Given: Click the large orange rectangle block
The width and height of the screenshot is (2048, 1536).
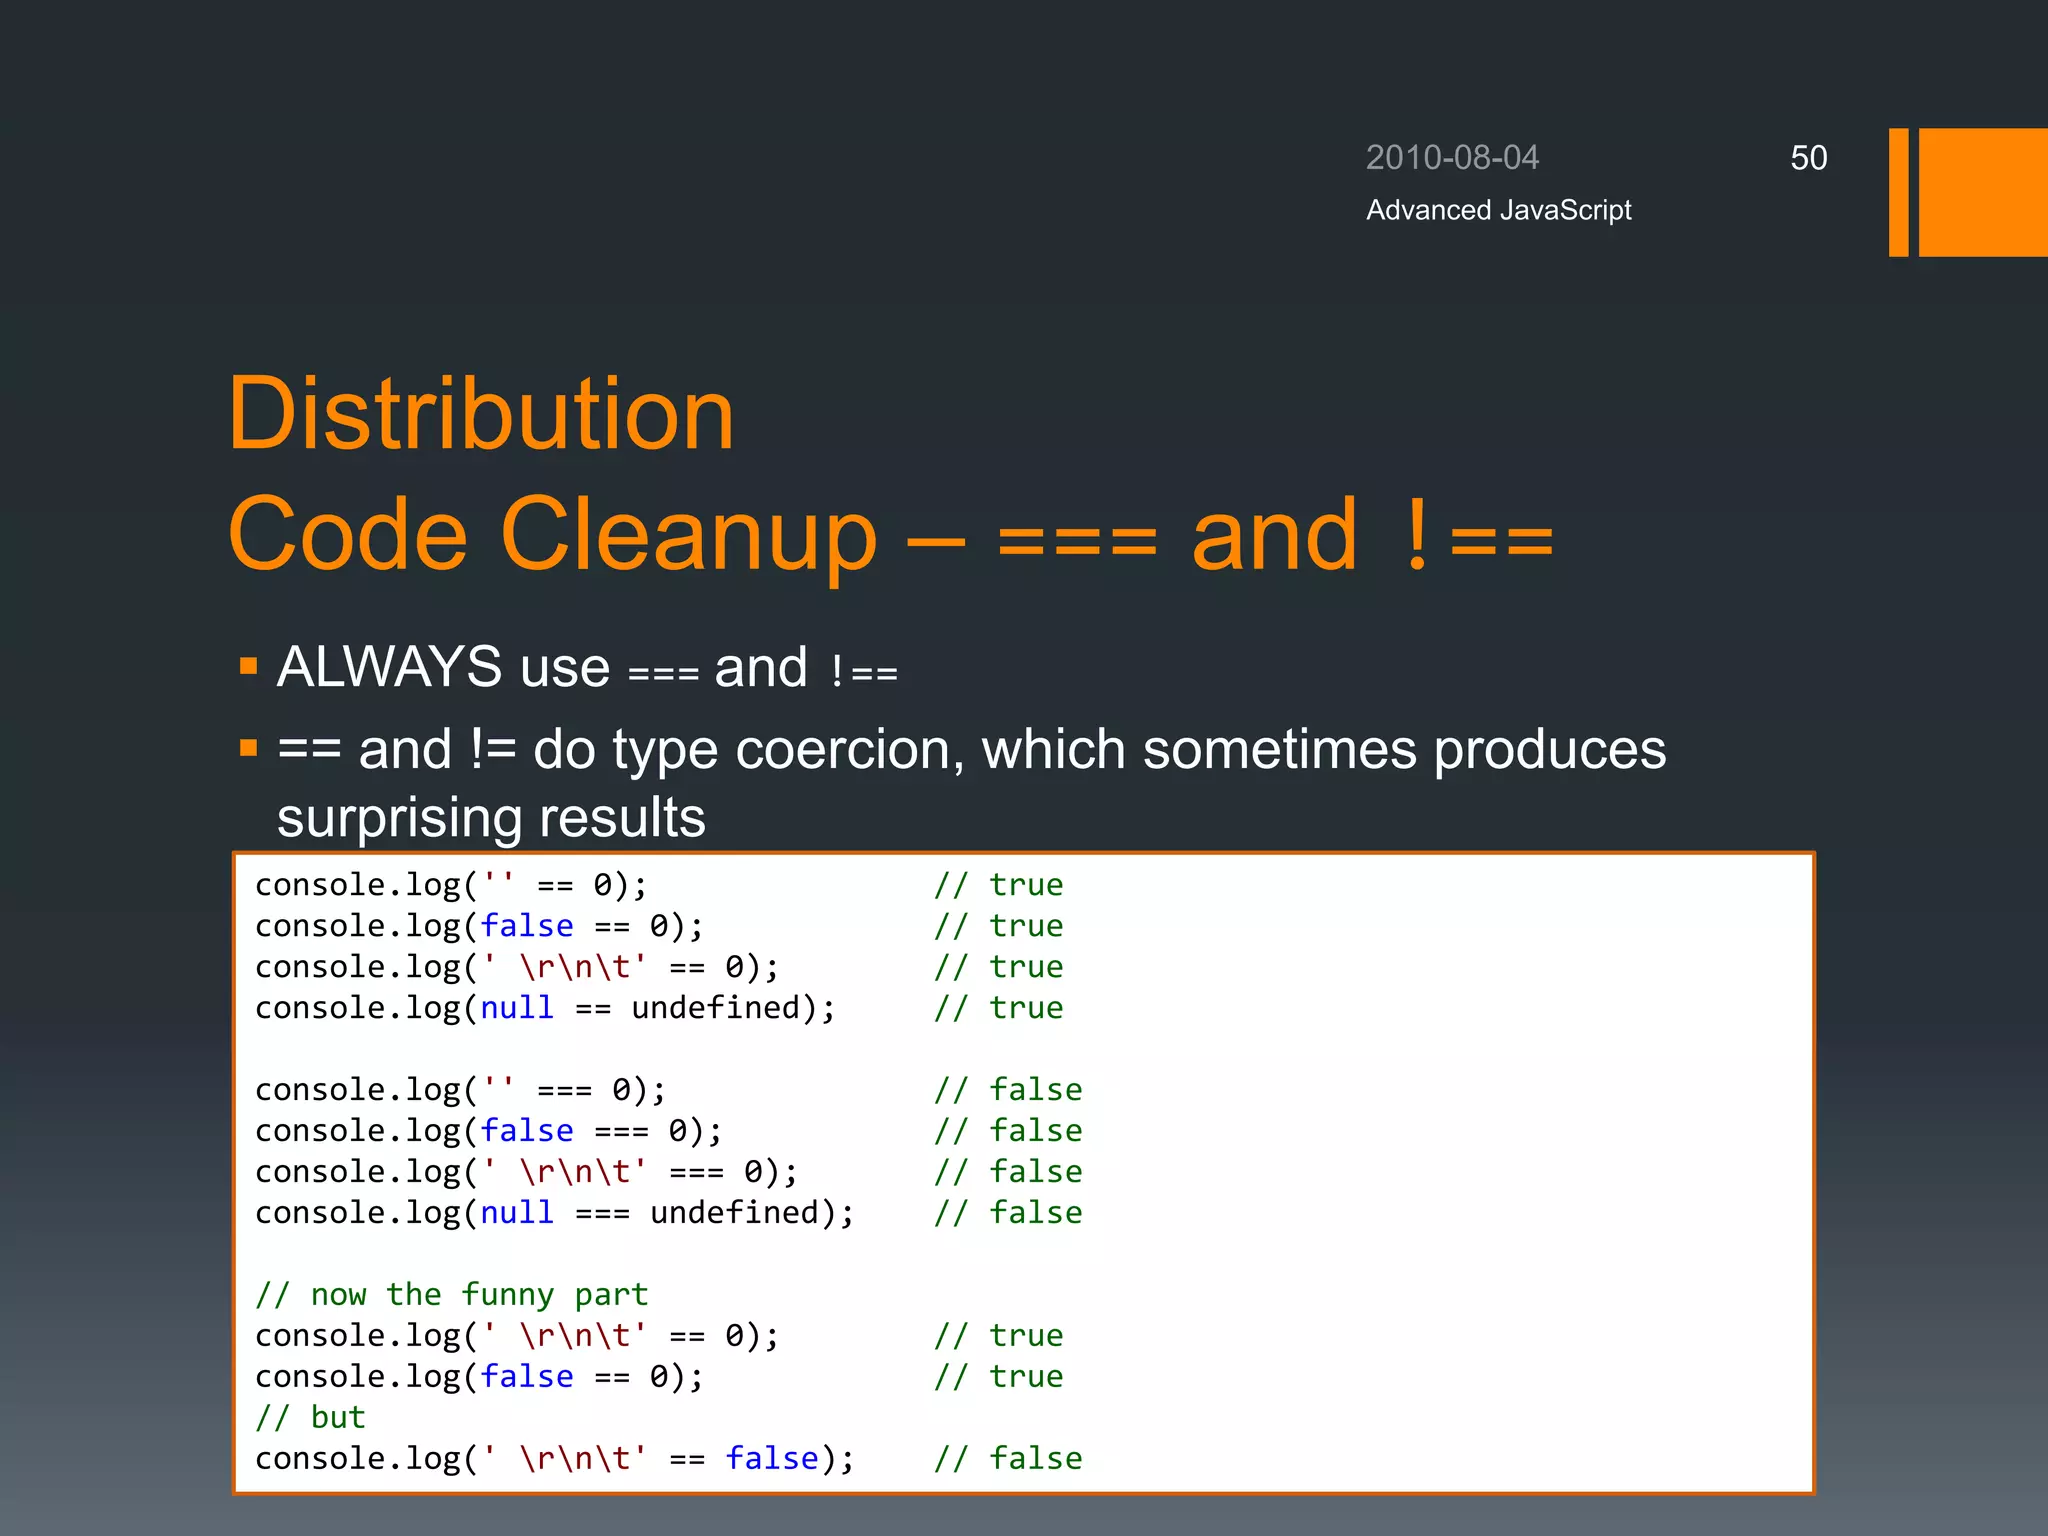Looking at the screenshot, I should tap(1982, 192).
